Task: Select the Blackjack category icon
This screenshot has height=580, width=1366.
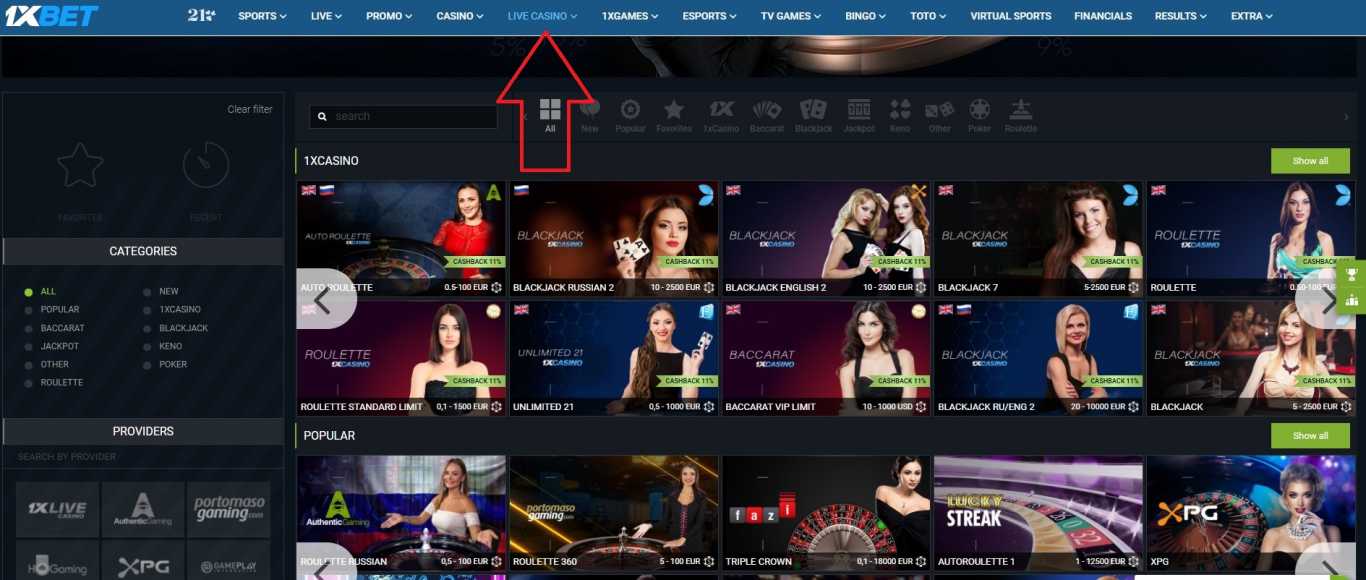Action: 813,110
